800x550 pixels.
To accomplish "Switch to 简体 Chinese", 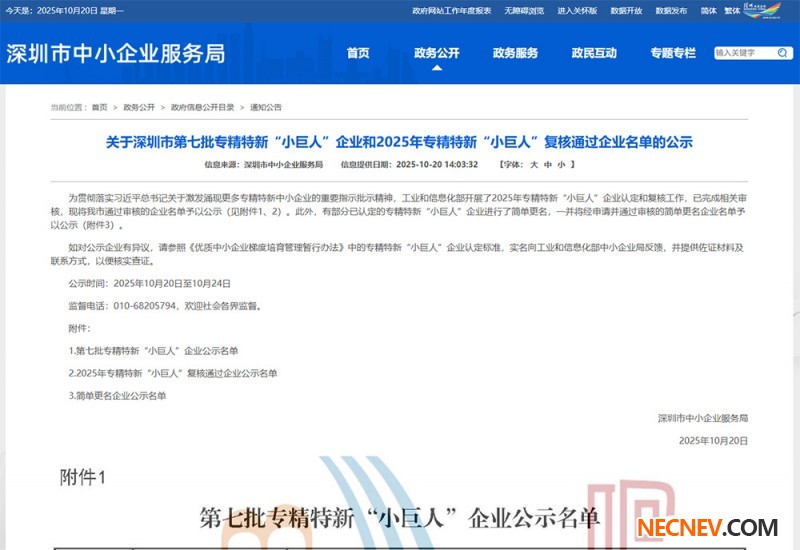I will pos(708,10).
